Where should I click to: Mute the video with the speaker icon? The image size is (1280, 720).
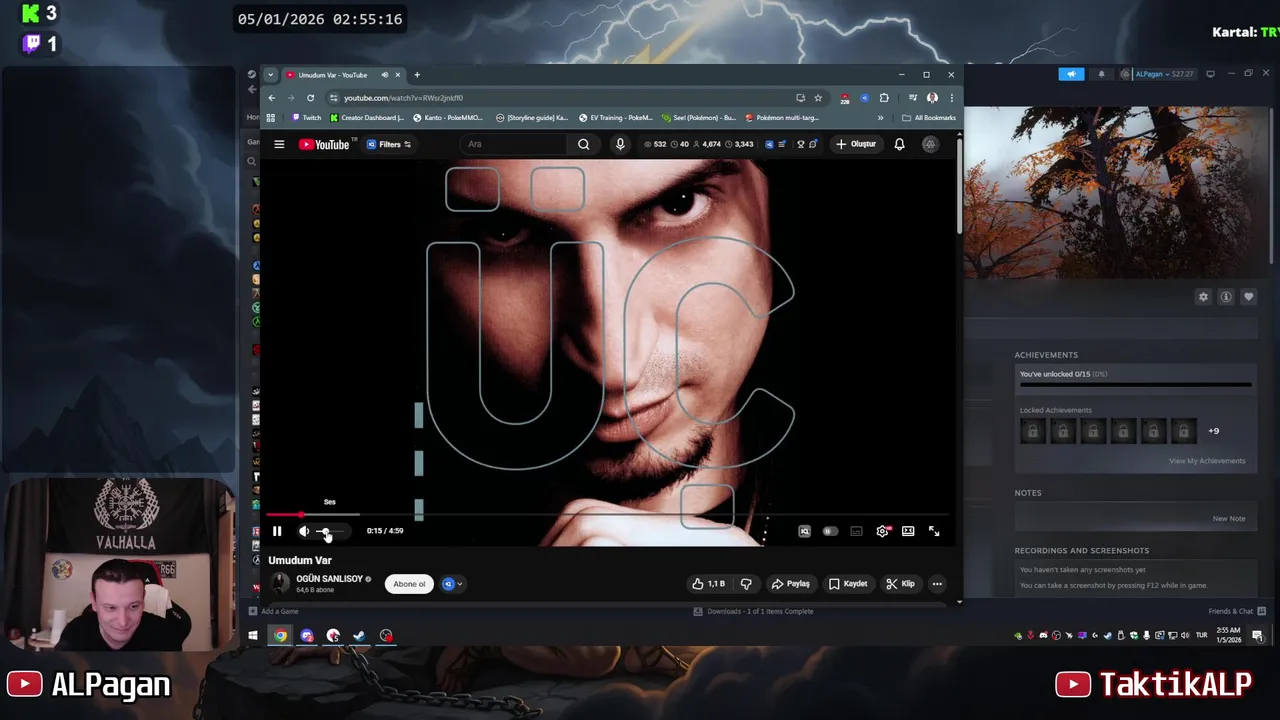pyautogui.click(x=304, y=531)
